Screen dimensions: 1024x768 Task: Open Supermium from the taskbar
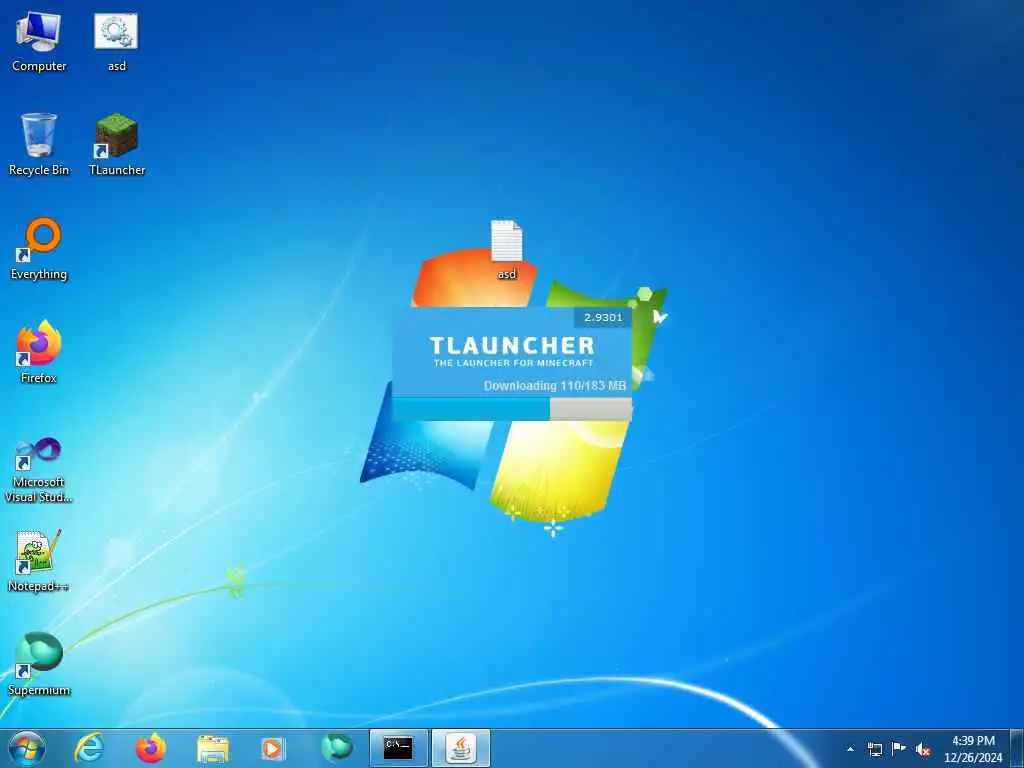click(337, 748)
